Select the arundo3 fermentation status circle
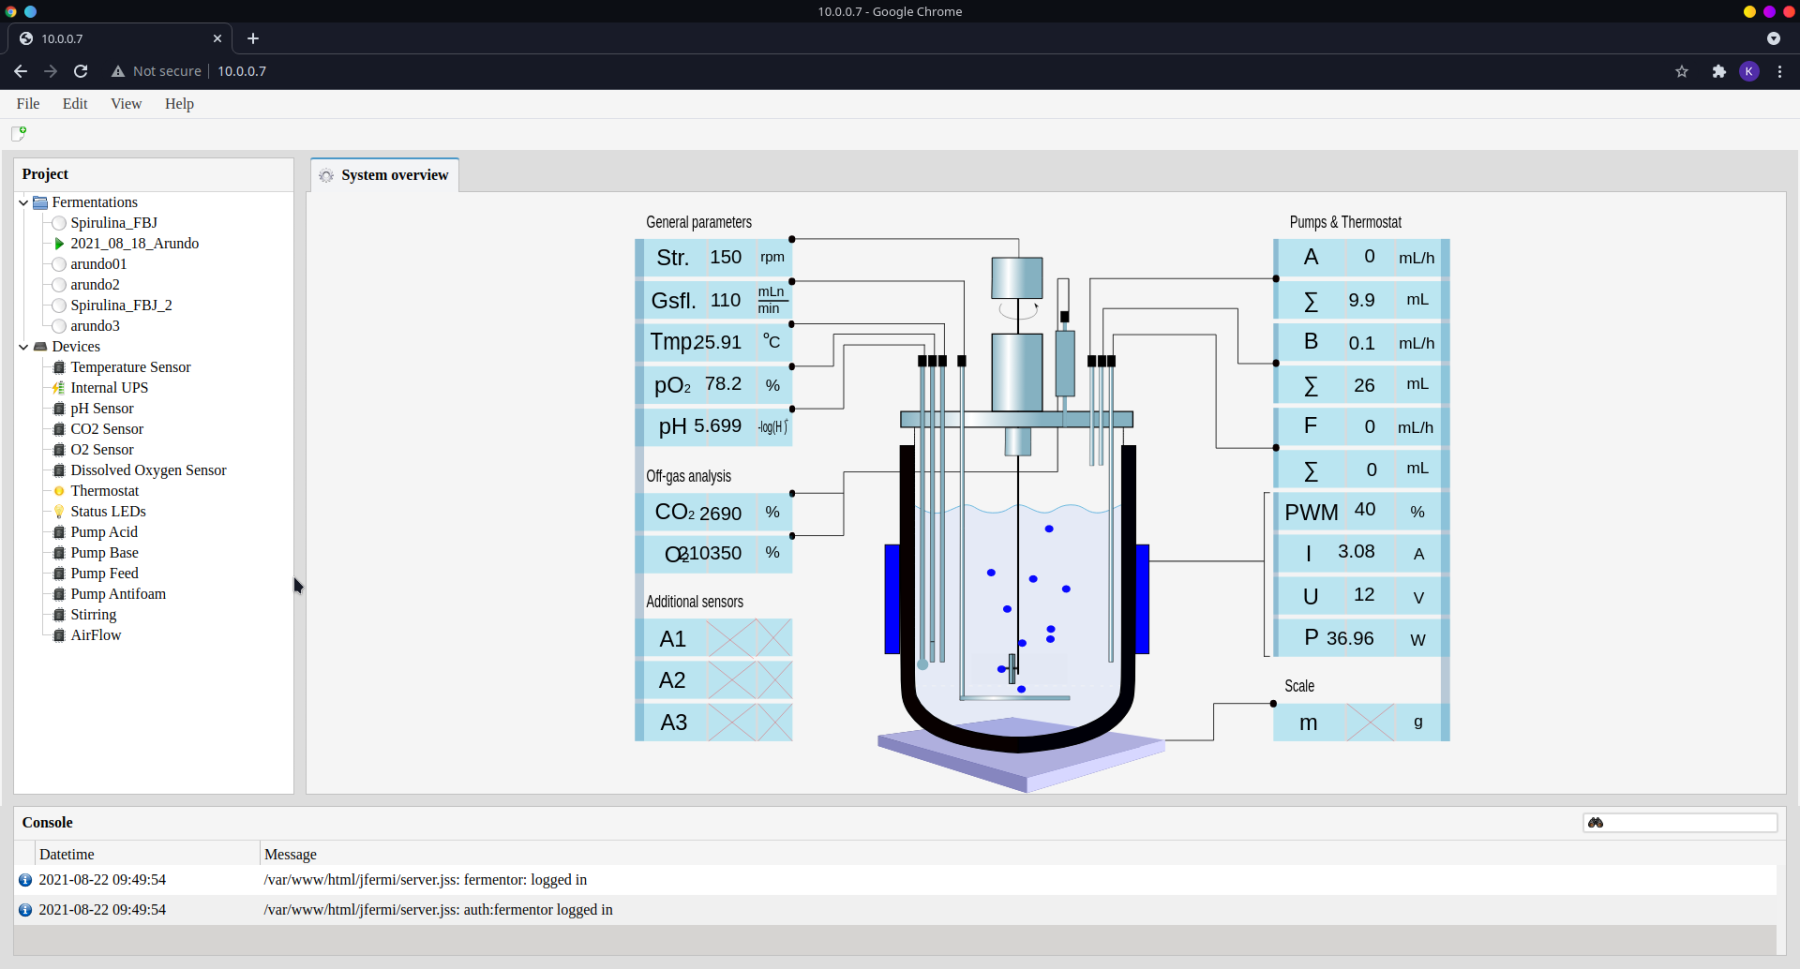Viewport: 1800px width, 969px height. point(59,326)
